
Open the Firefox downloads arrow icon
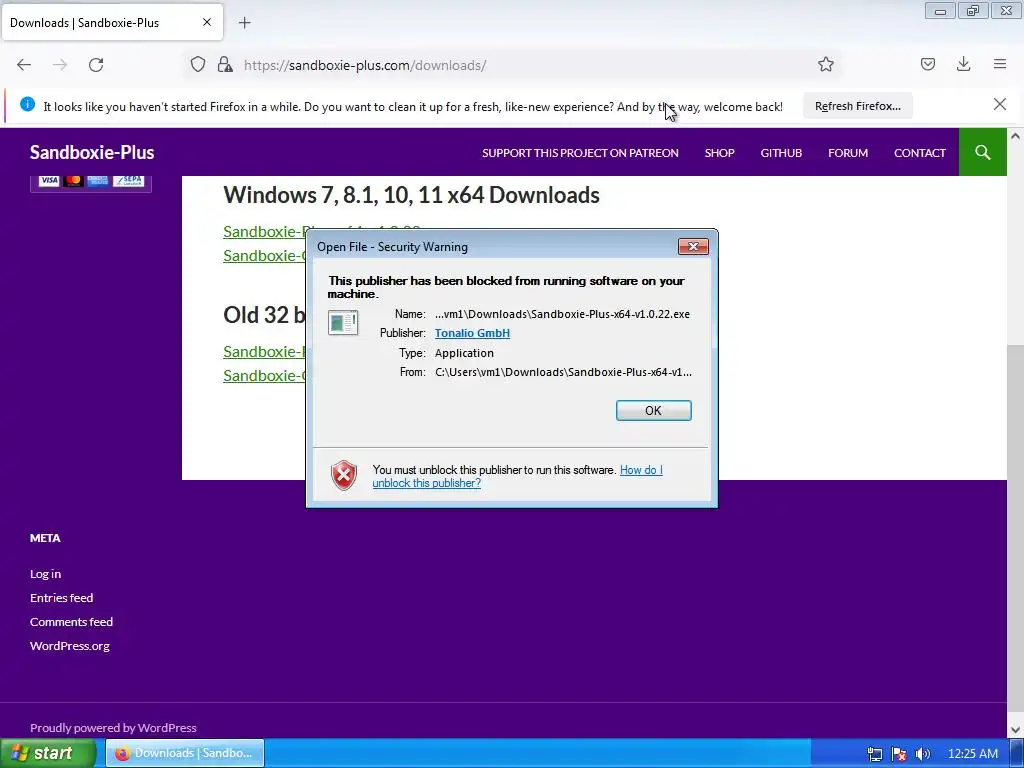click(963, 64)
